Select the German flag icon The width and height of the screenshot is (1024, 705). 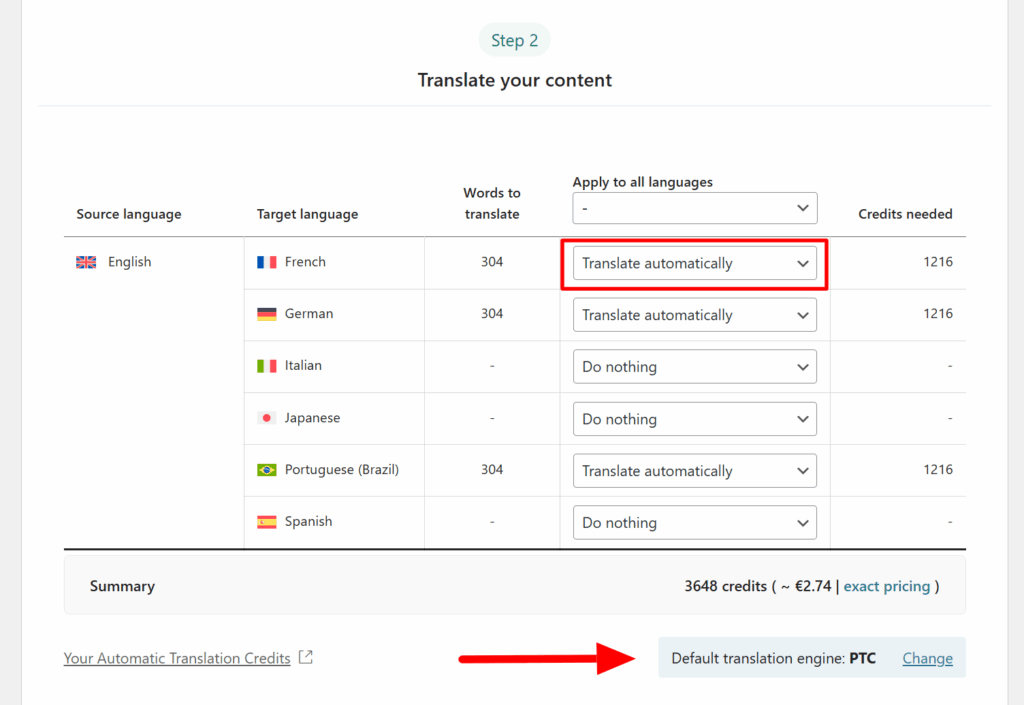pos(265,313)
